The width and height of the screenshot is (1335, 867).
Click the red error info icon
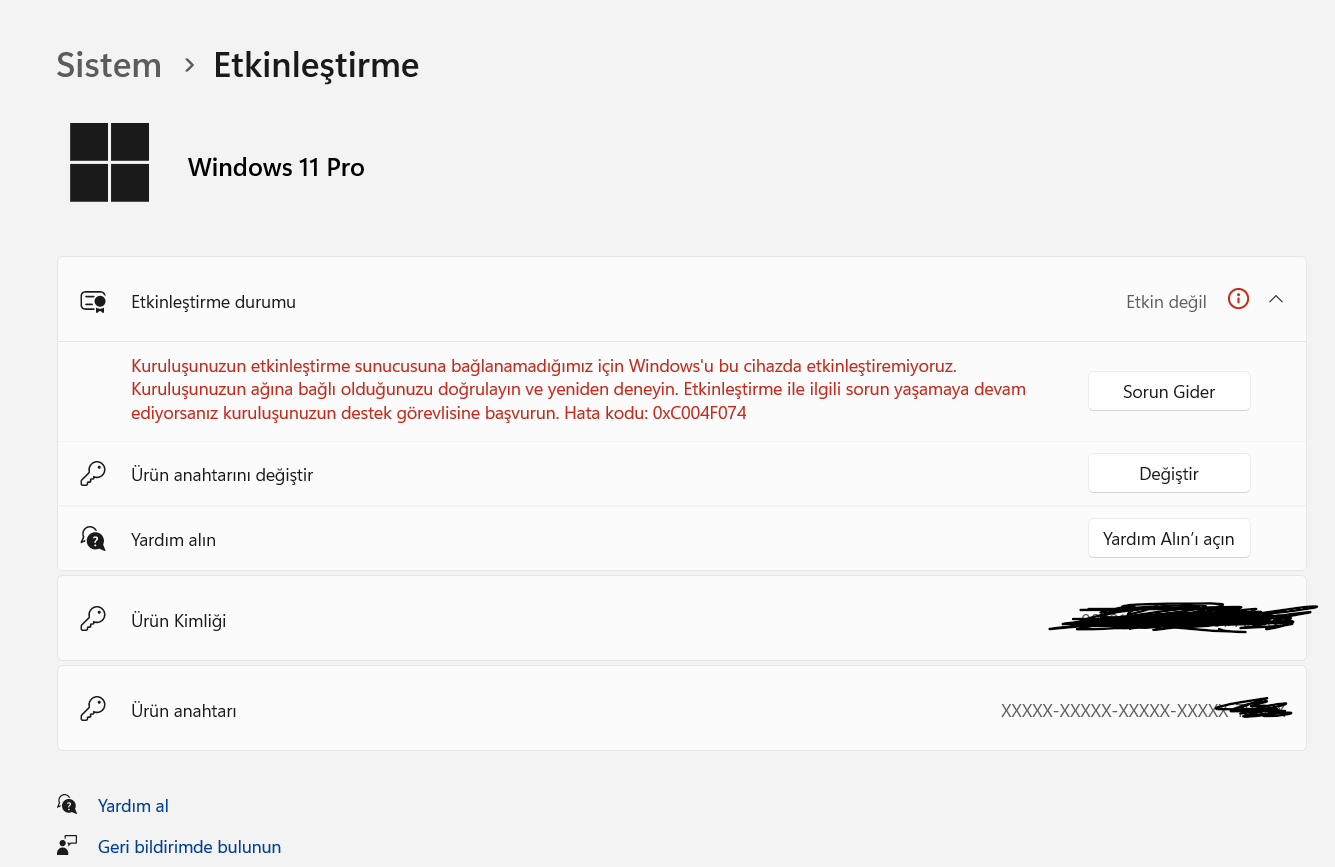(x=1238, y=299)
